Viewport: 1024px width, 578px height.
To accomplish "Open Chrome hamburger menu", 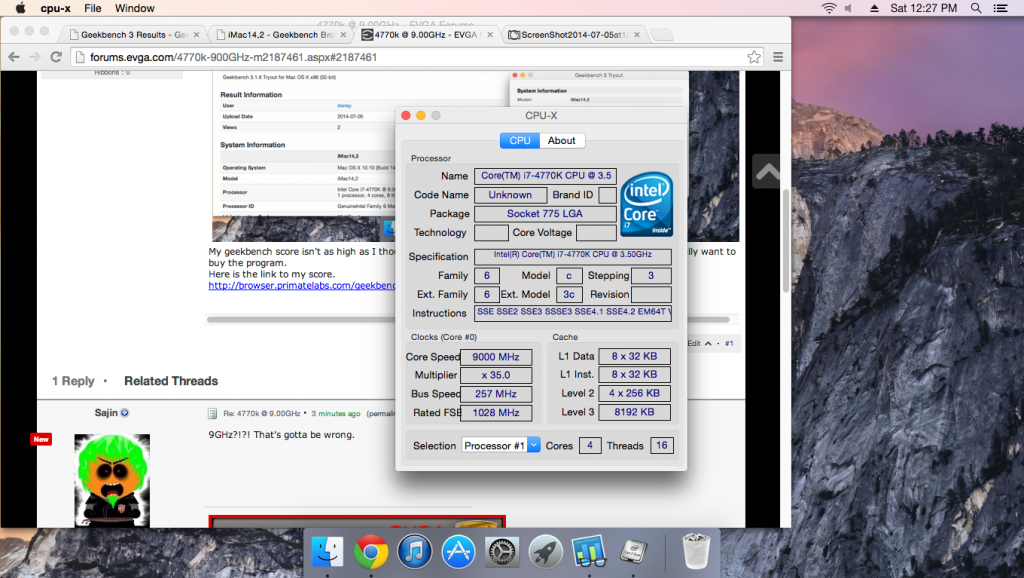I will (778, 57).
